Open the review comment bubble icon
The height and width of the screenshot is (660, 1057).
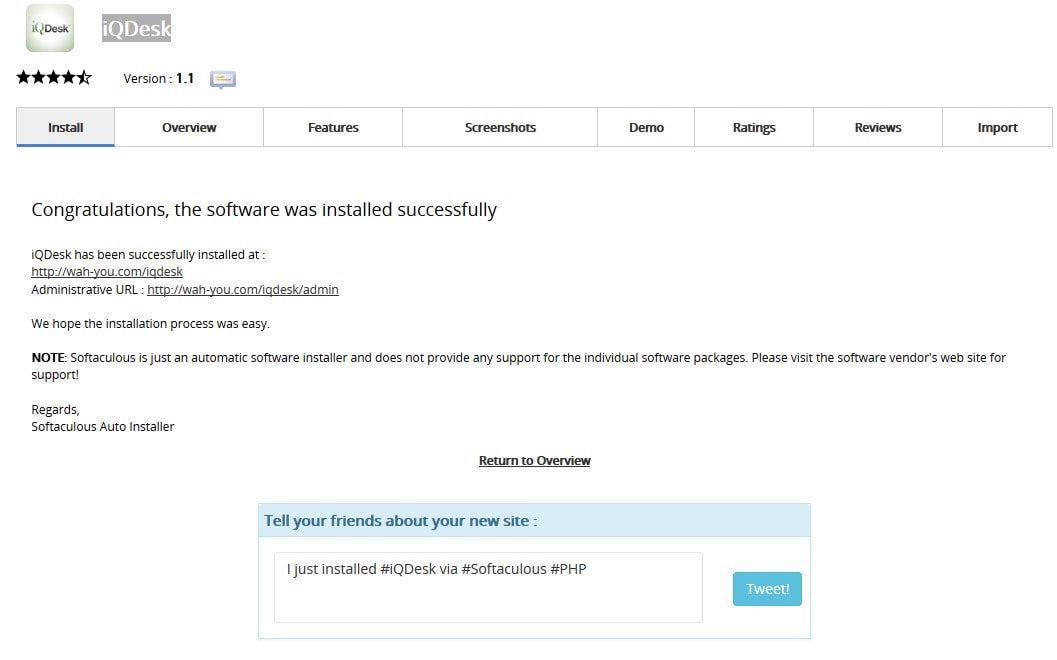tap(222, 78)
